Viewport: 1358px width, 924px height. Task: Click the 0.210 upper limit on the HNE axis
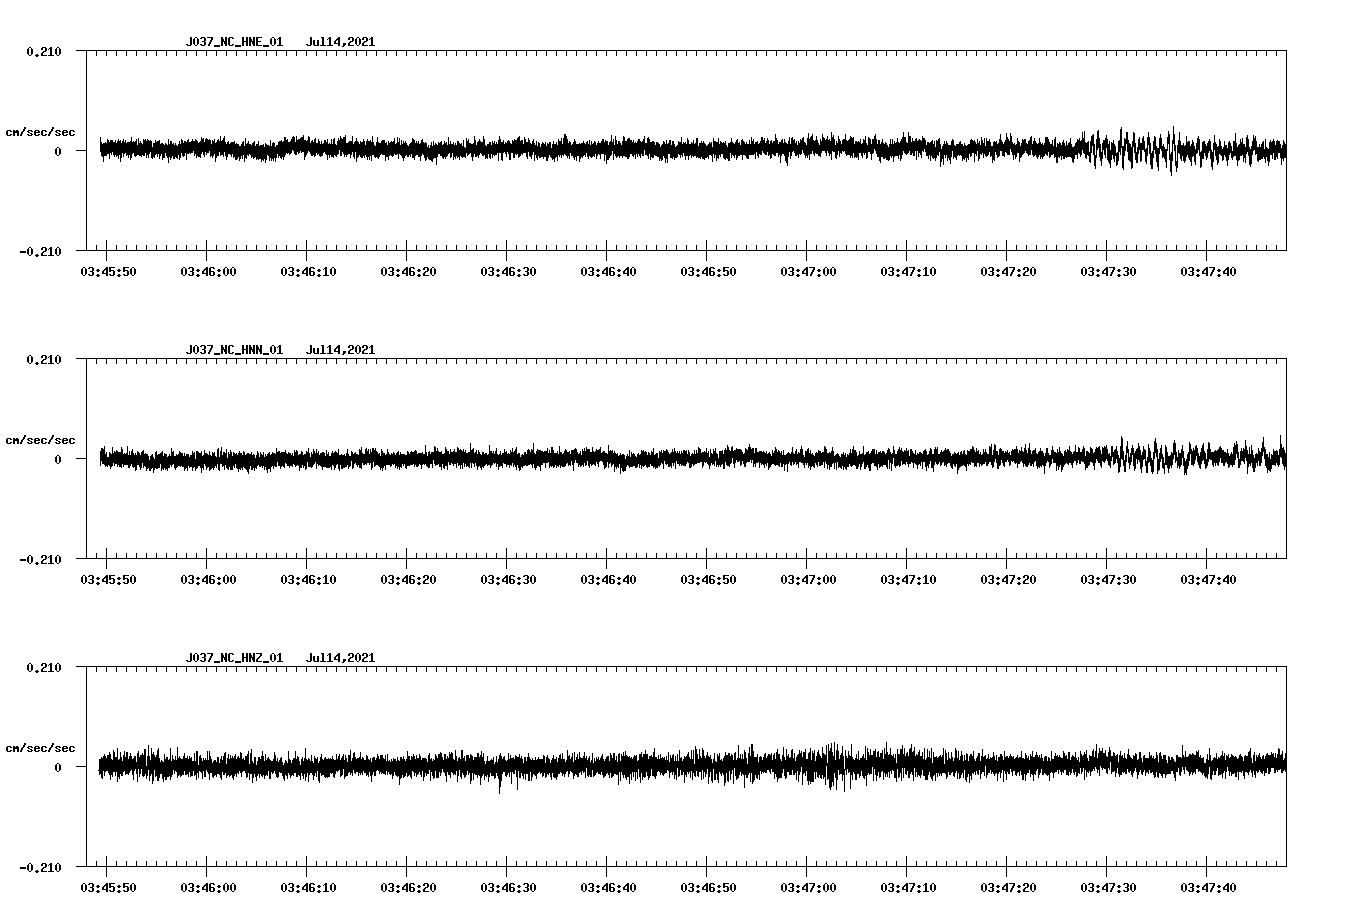coord(44,51)
